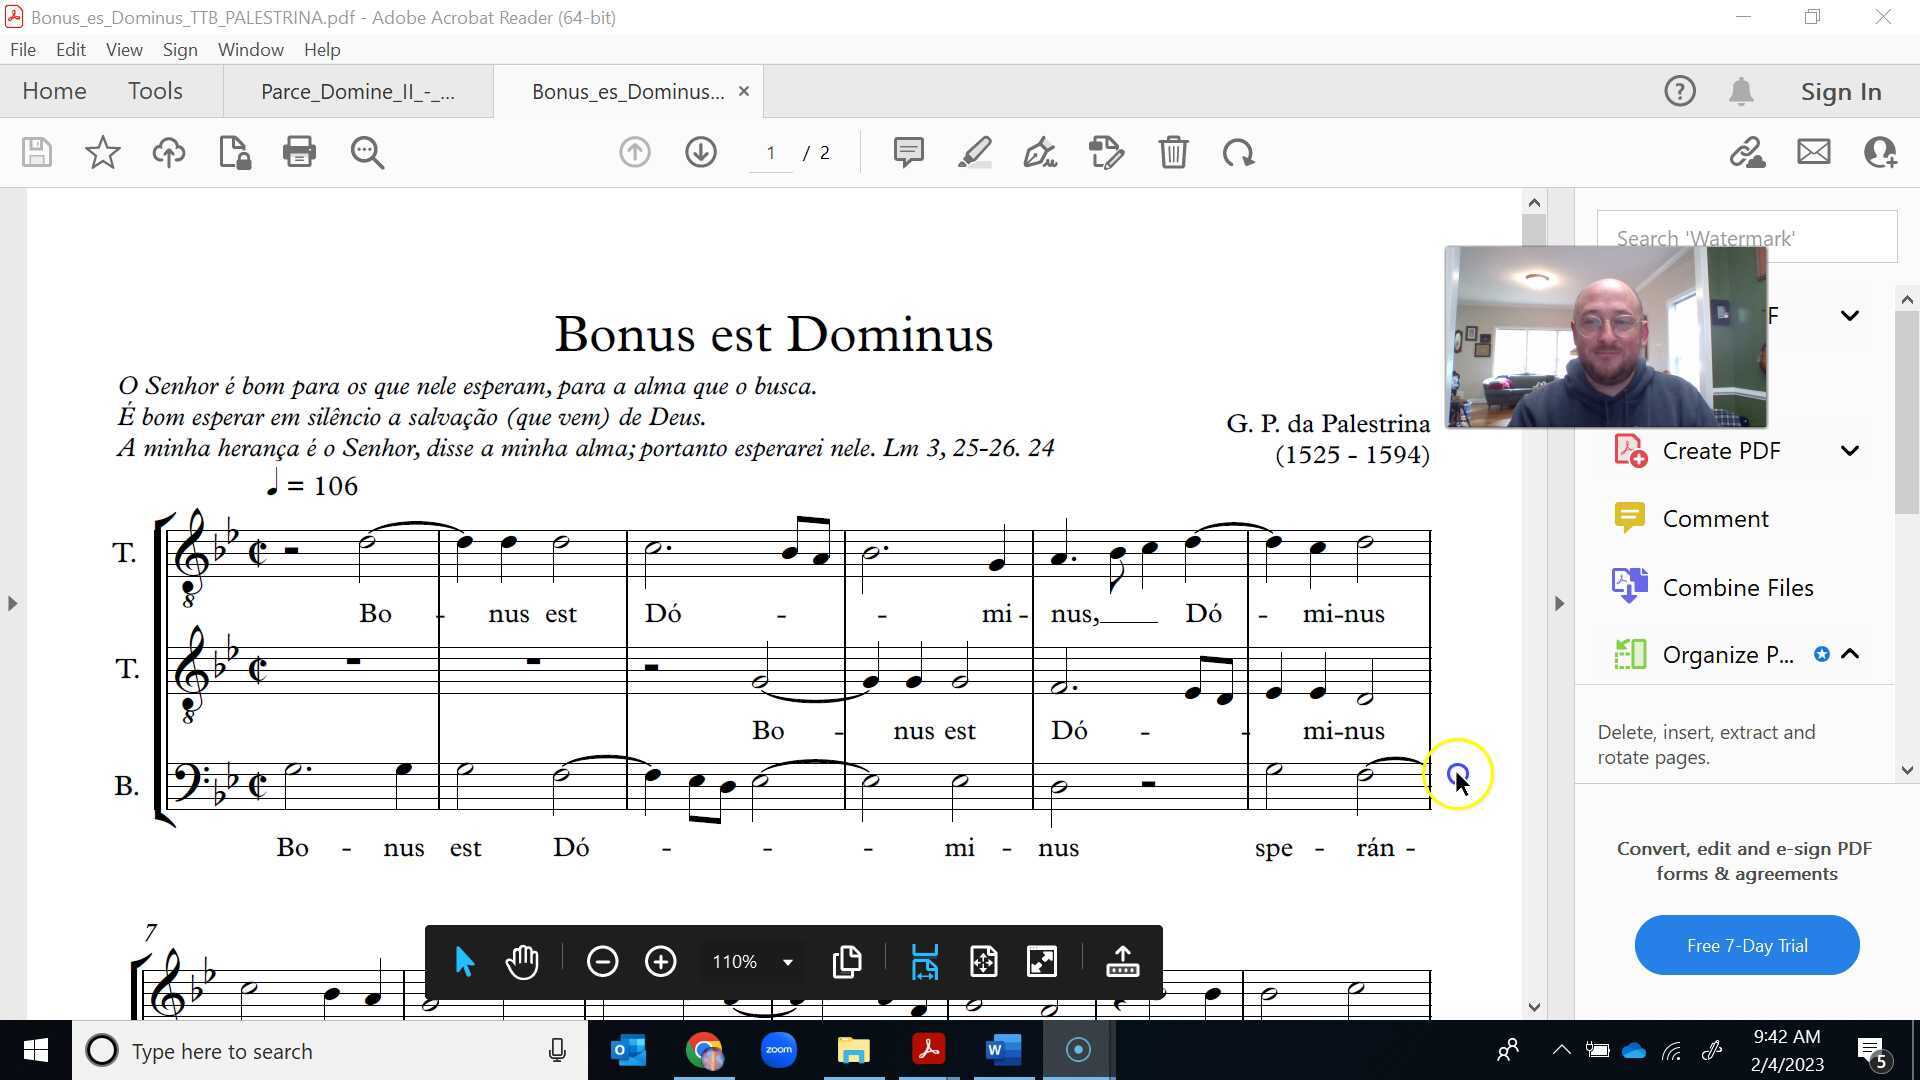Open the Combine Files tool
This screenshot has height=1080, width=1920.
tap(1737, 587)
